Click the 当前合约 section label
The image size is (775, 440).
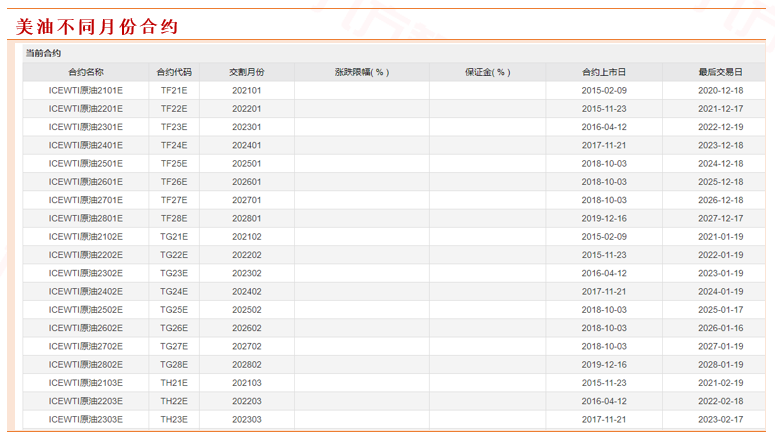point(43,53)
